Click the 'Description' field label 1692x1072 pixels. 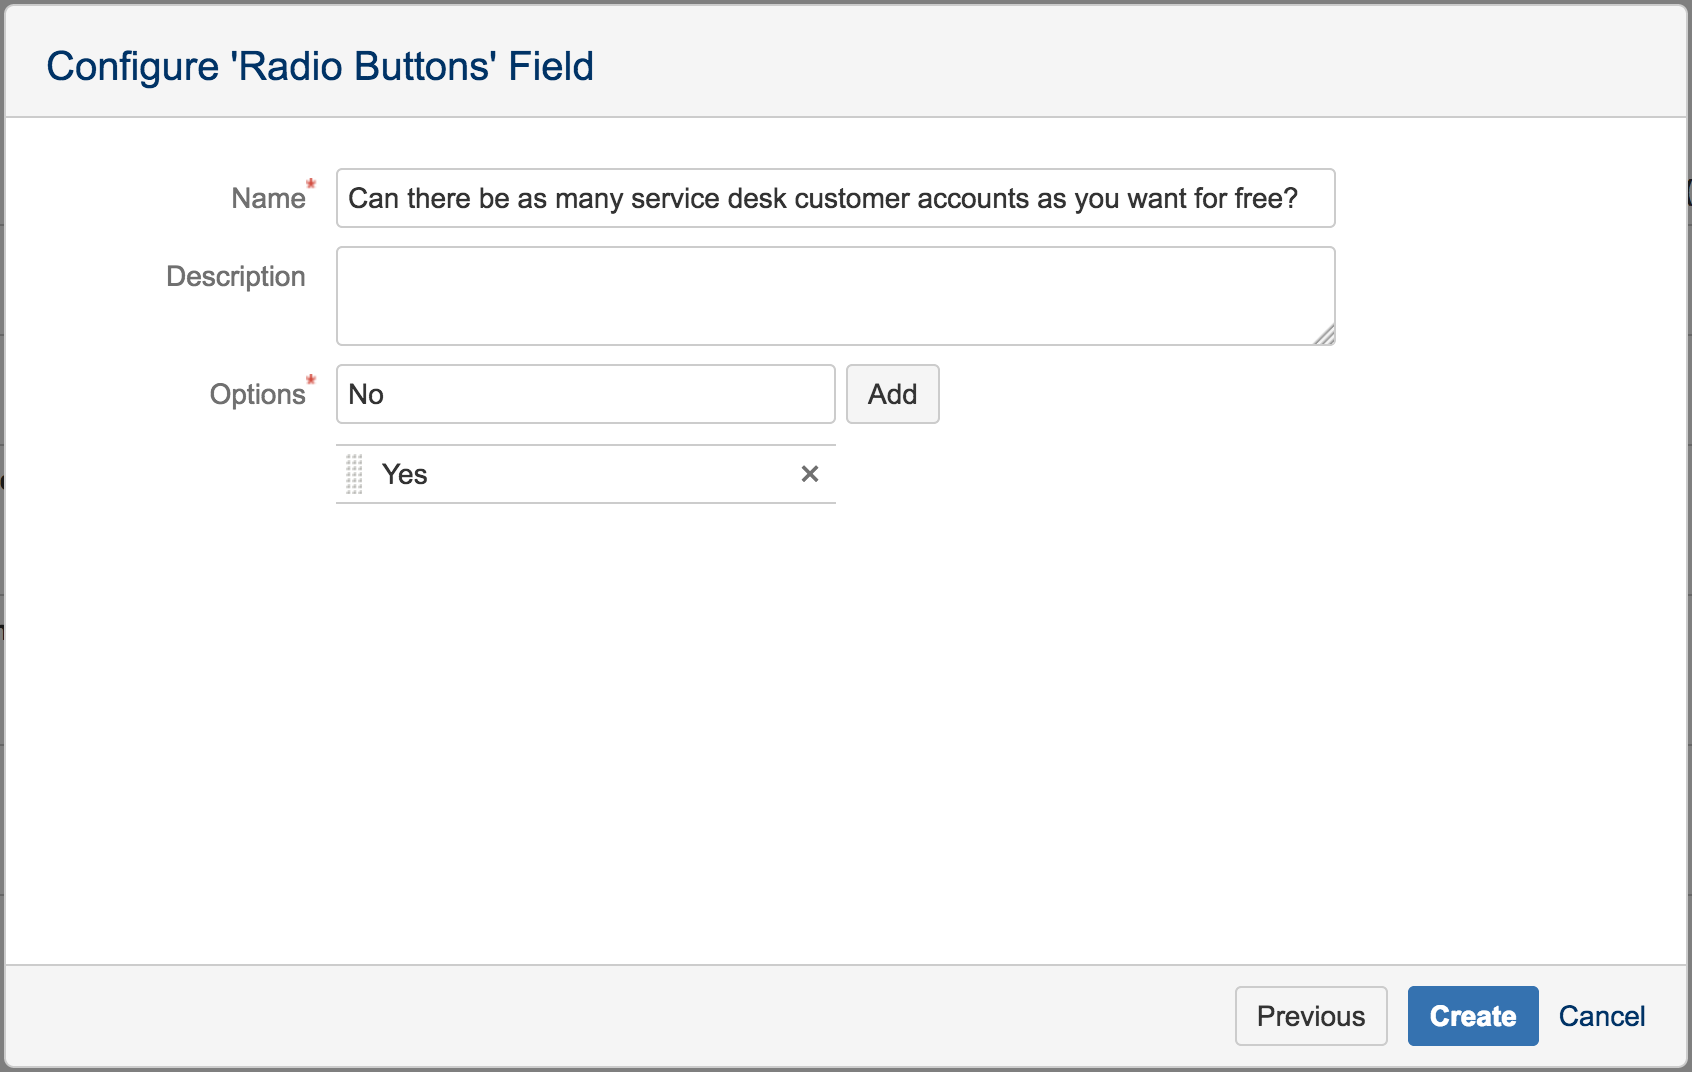point(236,276)
